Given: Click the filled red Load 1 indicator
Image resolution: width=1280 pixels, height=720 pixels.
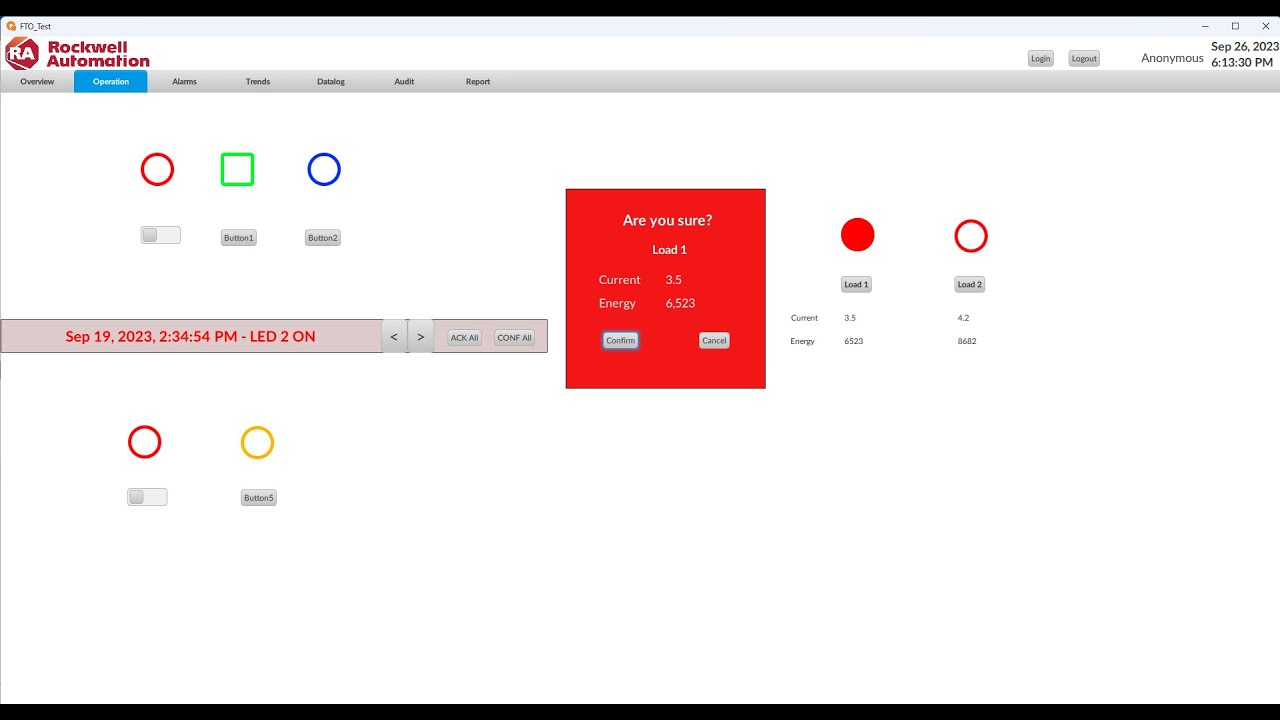Looking at the screenshot, I should [x=857, y=235].
